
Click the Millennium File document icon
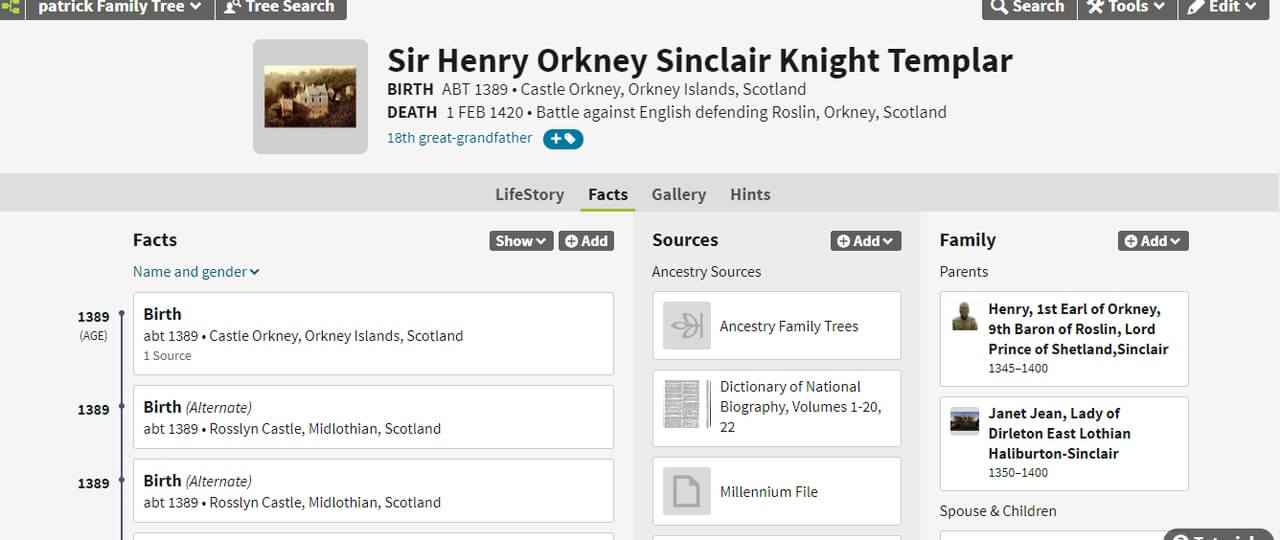687,491
